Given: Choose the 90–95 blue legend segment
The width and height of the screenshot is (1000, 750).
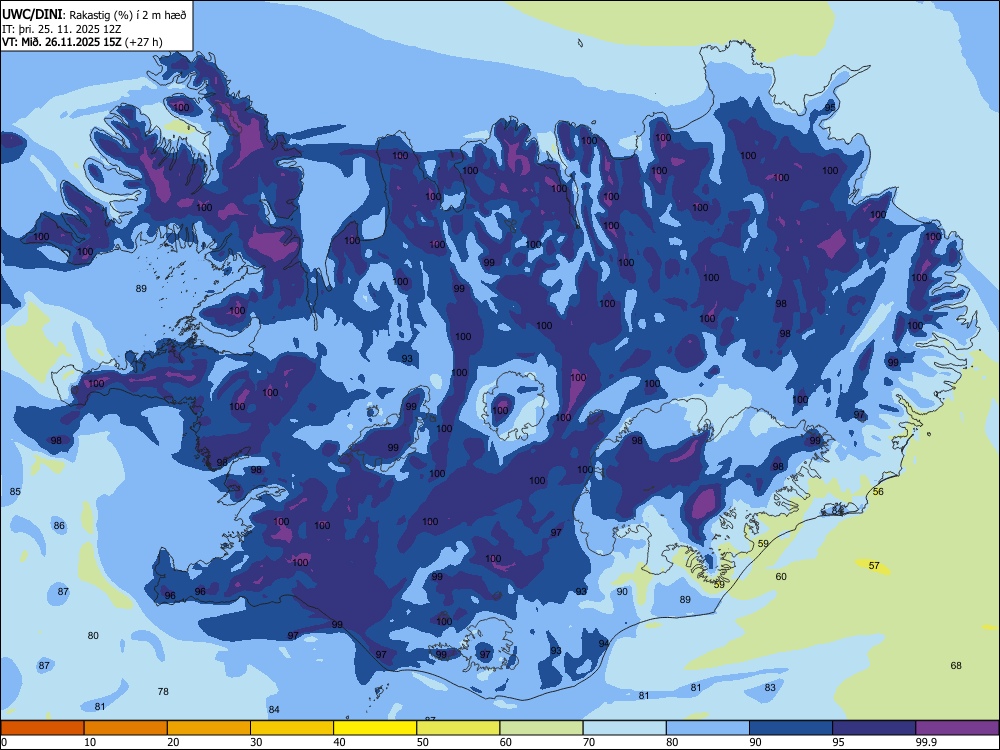Looking at the screenshot, I should coord(791,728).
